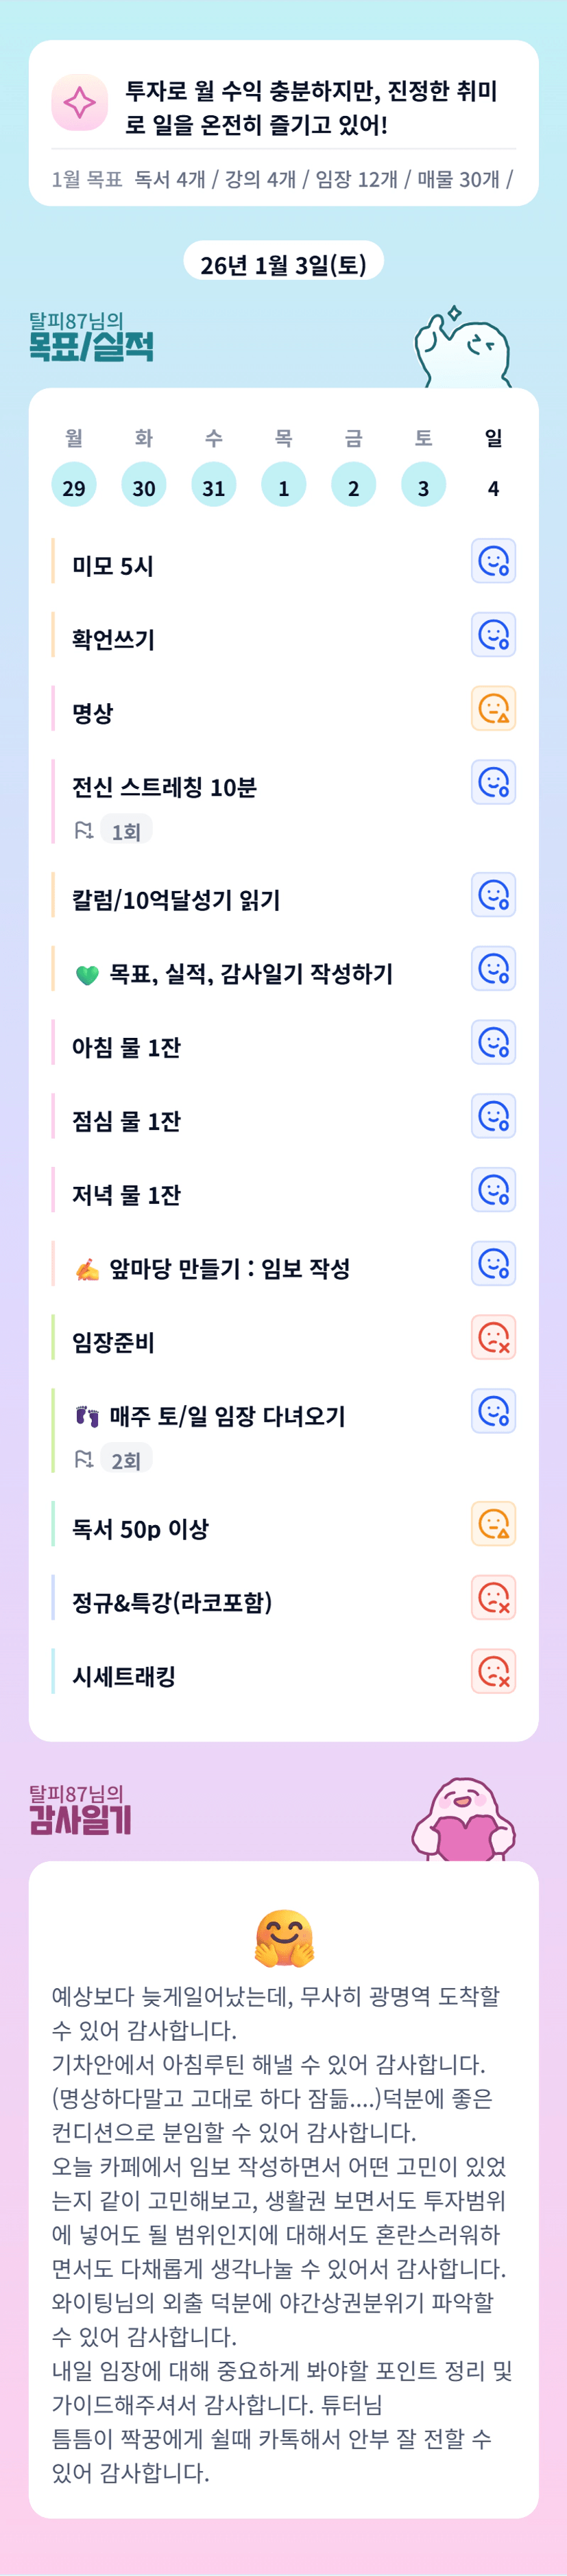
Task: Click the 1월 목표 monthly goals line
Action: coord(282,179)
